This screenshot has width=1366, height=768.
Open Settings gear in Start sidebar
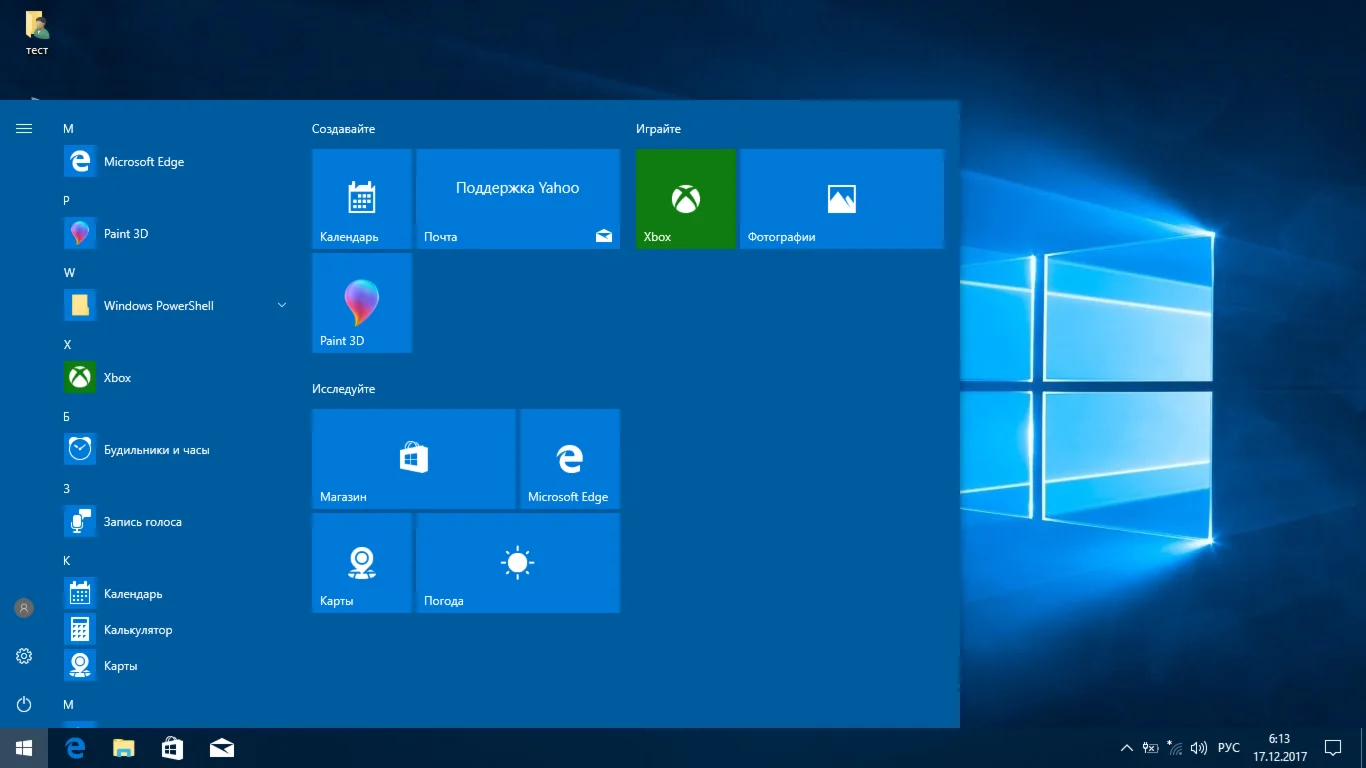[x=24, y=656]
